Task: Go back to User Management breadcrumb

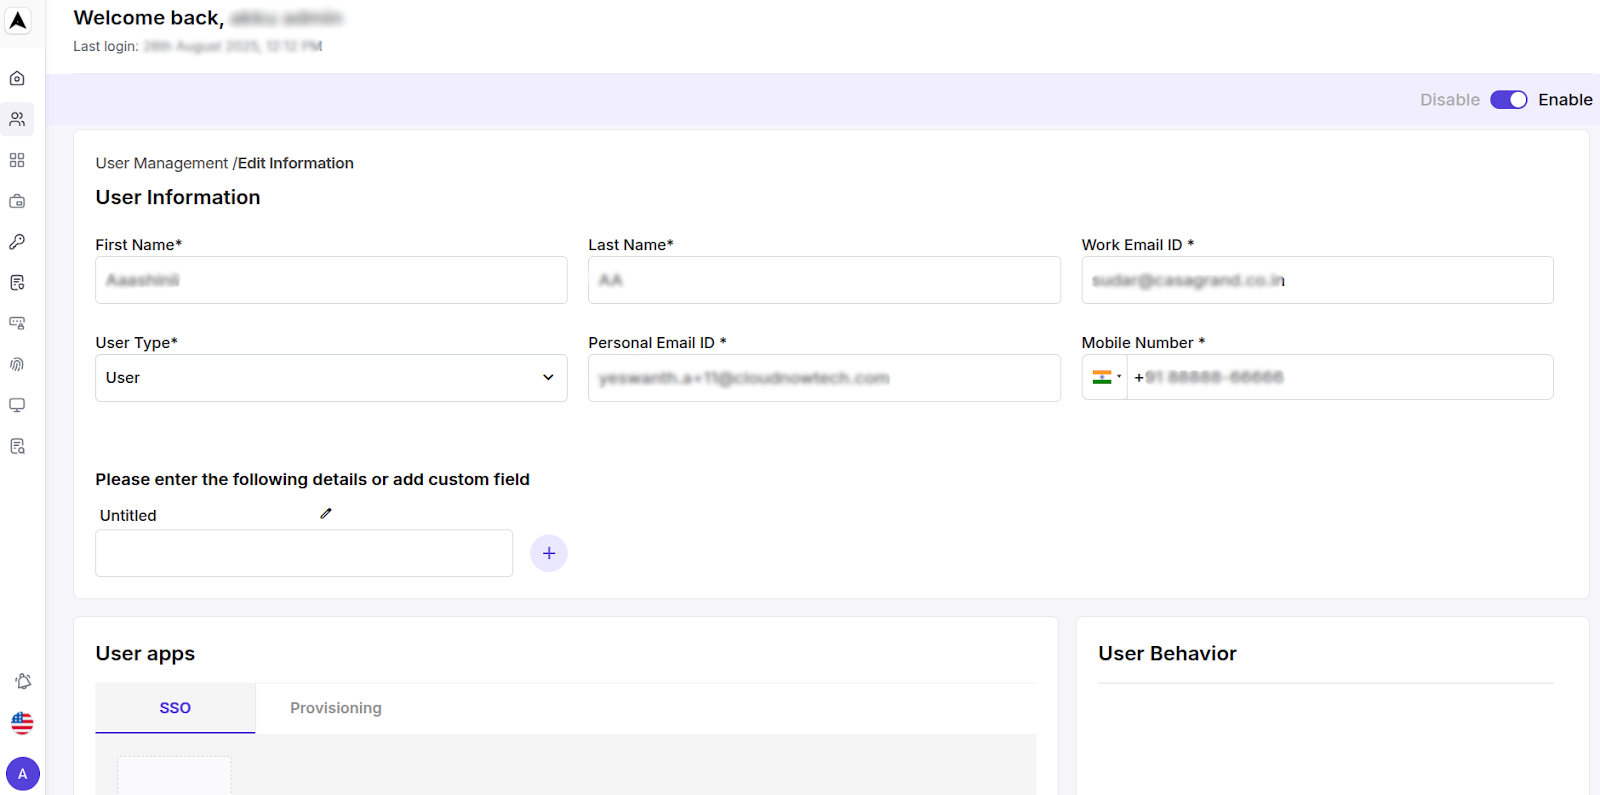Action: pyautogui.click(x=162, y=163)
